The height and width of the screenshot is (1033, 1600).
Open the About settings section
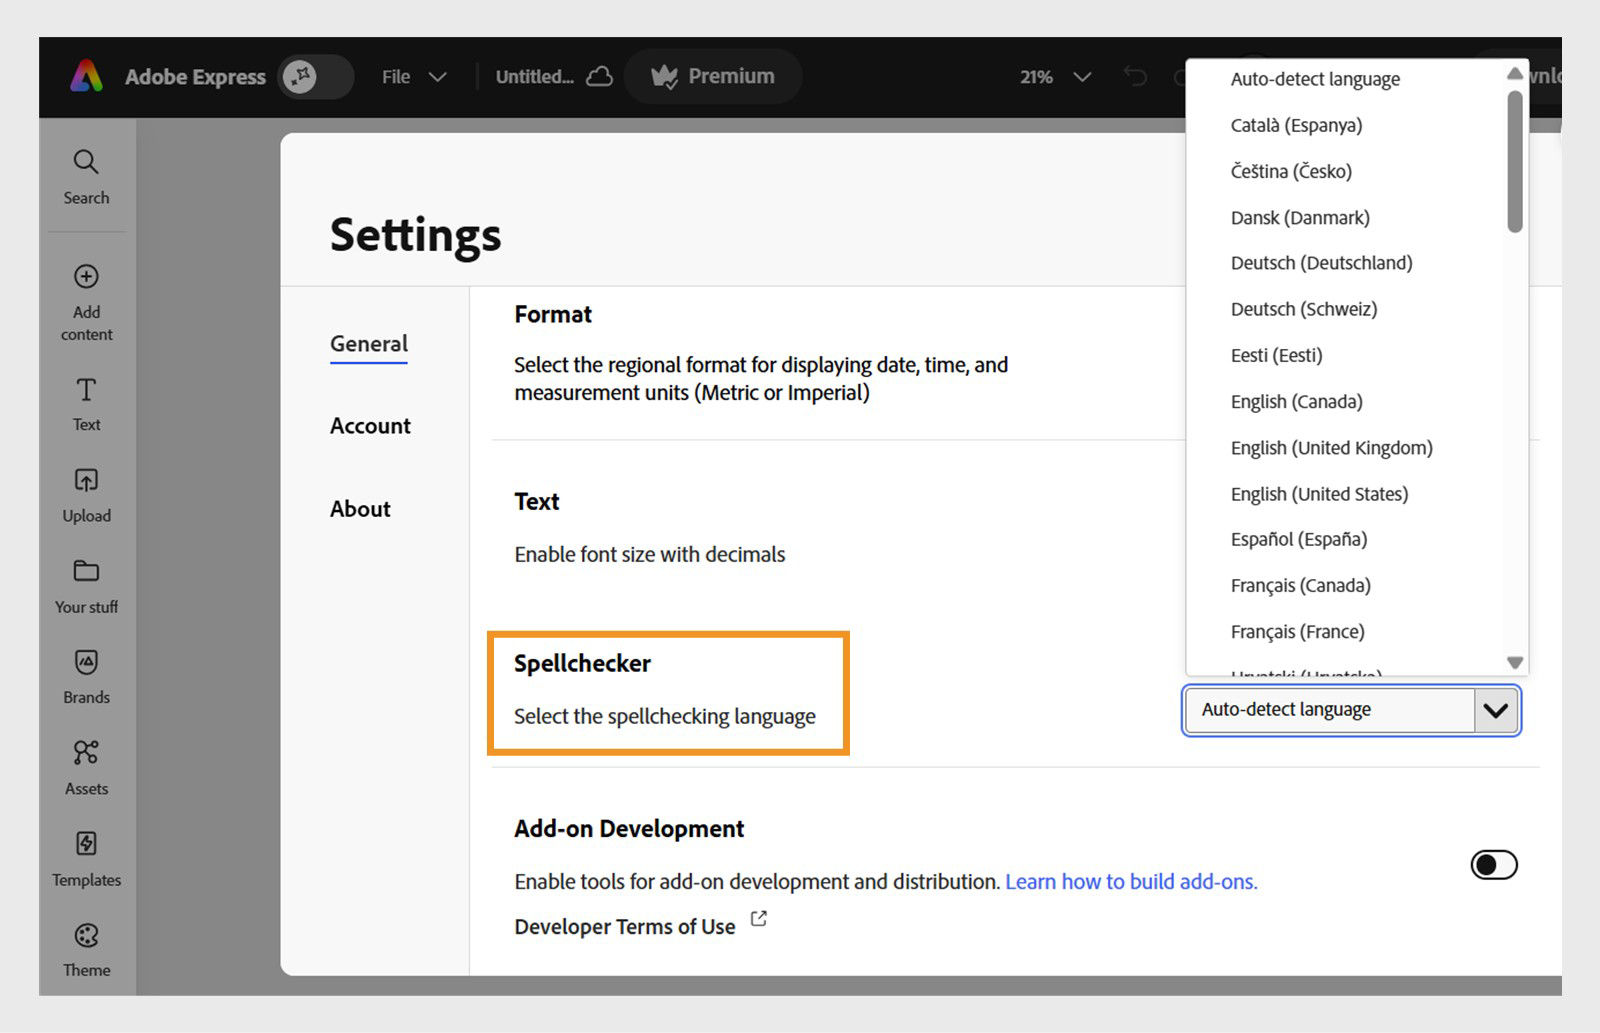(360, 508)
